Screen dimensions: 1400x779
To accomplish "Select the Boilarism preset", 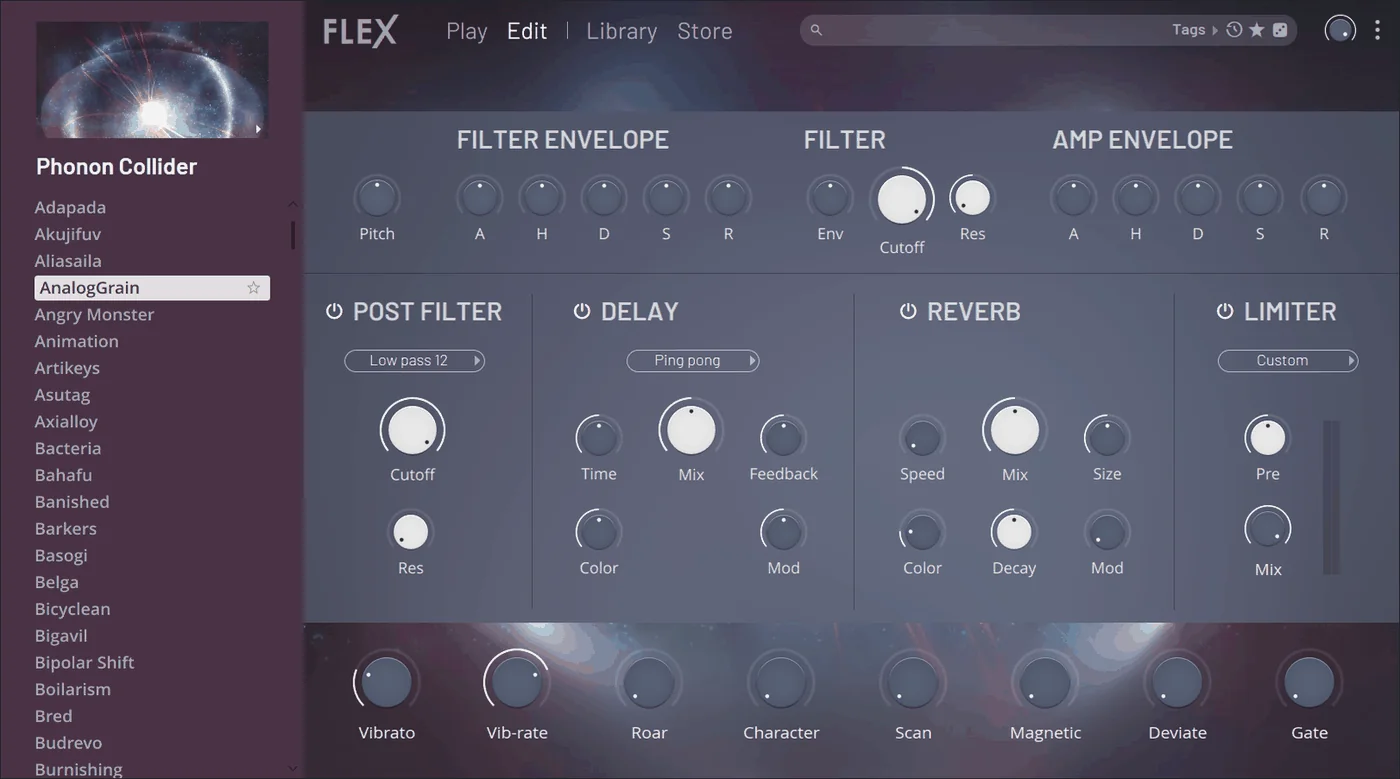I will 73,689.
